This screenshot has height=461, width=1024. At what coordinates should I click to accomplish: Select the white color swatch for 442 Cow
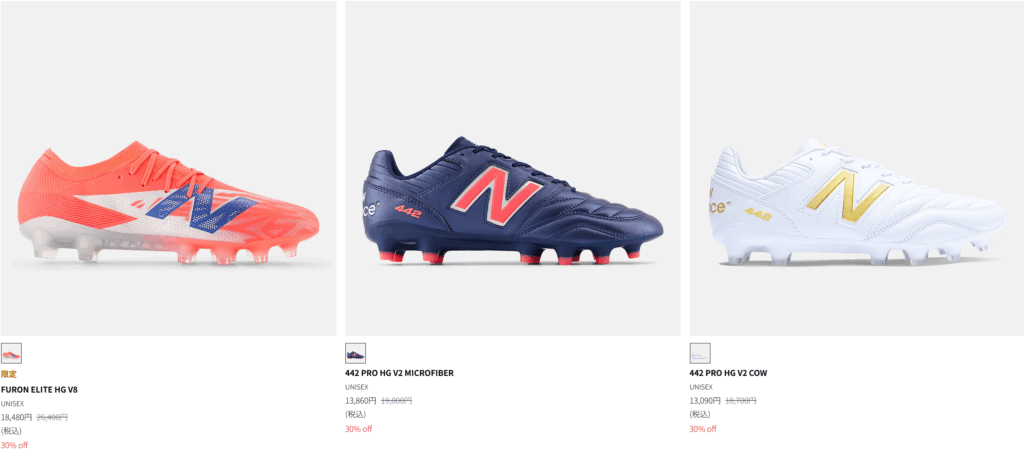tap(700, 353)
